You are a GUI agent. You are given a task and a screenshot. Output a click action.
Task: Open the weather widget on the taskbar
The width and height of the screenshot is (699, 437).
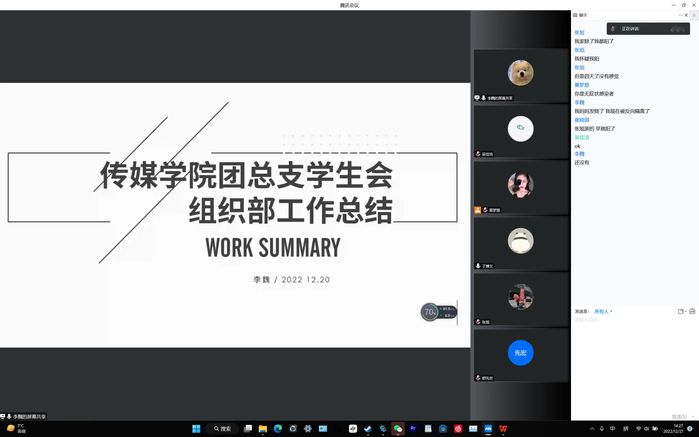coord(16,429)
